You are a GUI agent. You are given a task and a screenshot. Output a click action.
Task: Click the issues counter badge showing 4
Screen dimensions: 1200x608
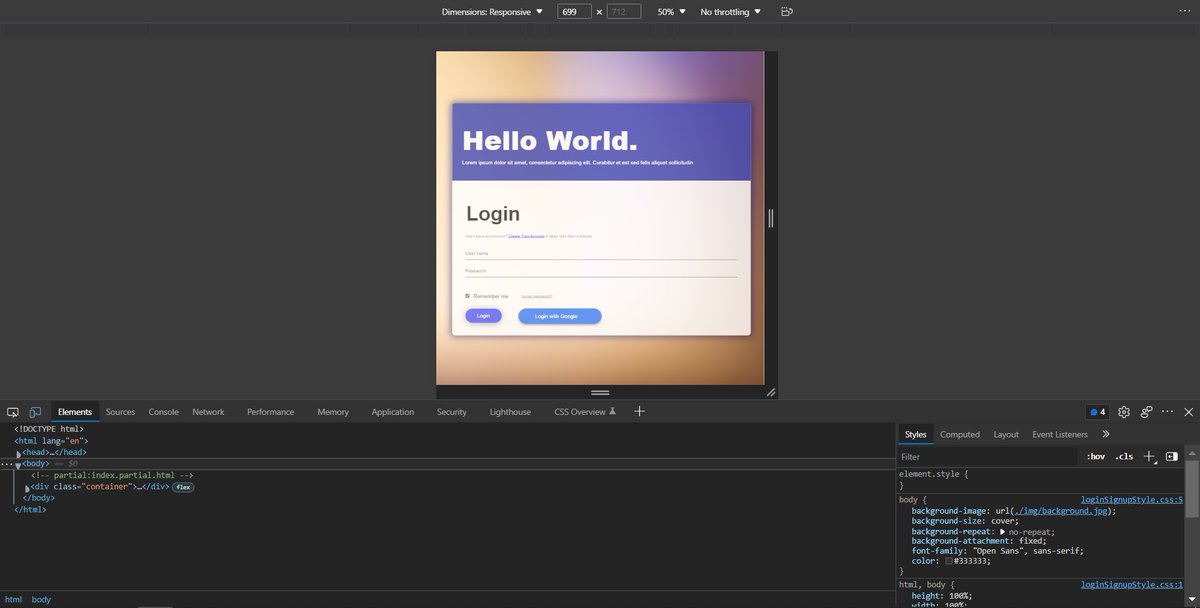tap(1097, 412)
